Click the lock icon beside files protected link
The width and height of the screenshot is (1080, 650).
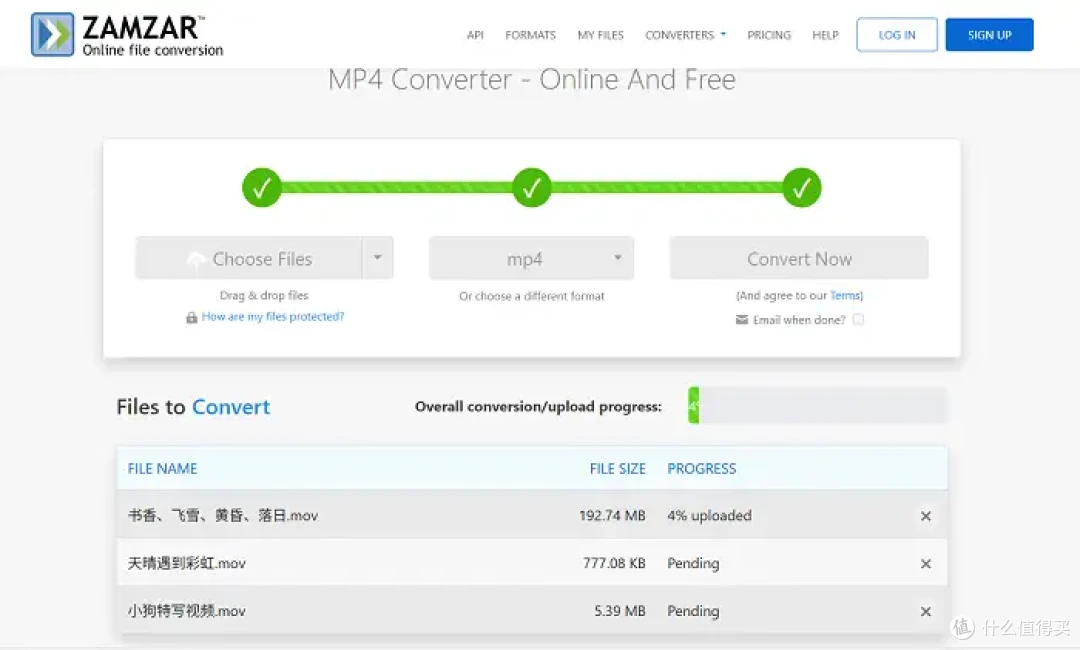tap(191, 317)
